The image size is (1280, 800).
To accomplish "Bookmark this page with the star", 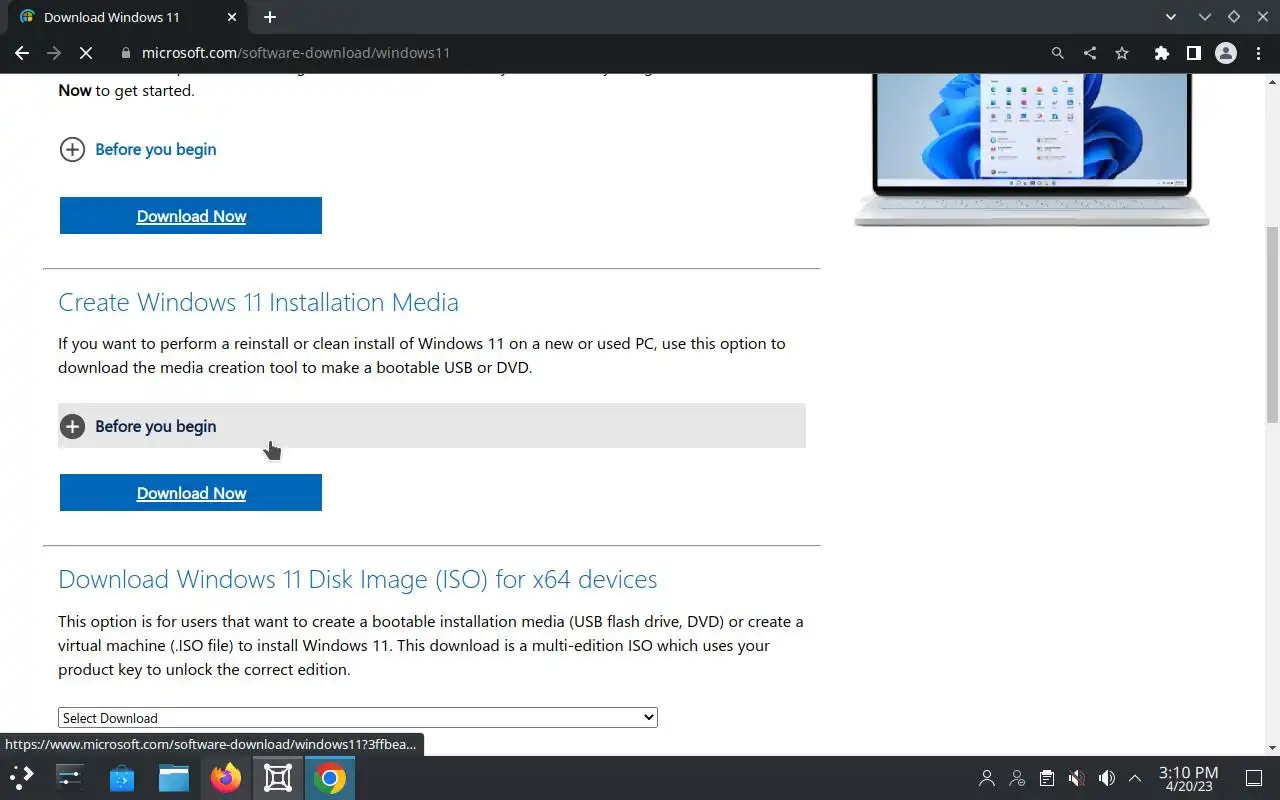I will tap(1122, 53).
